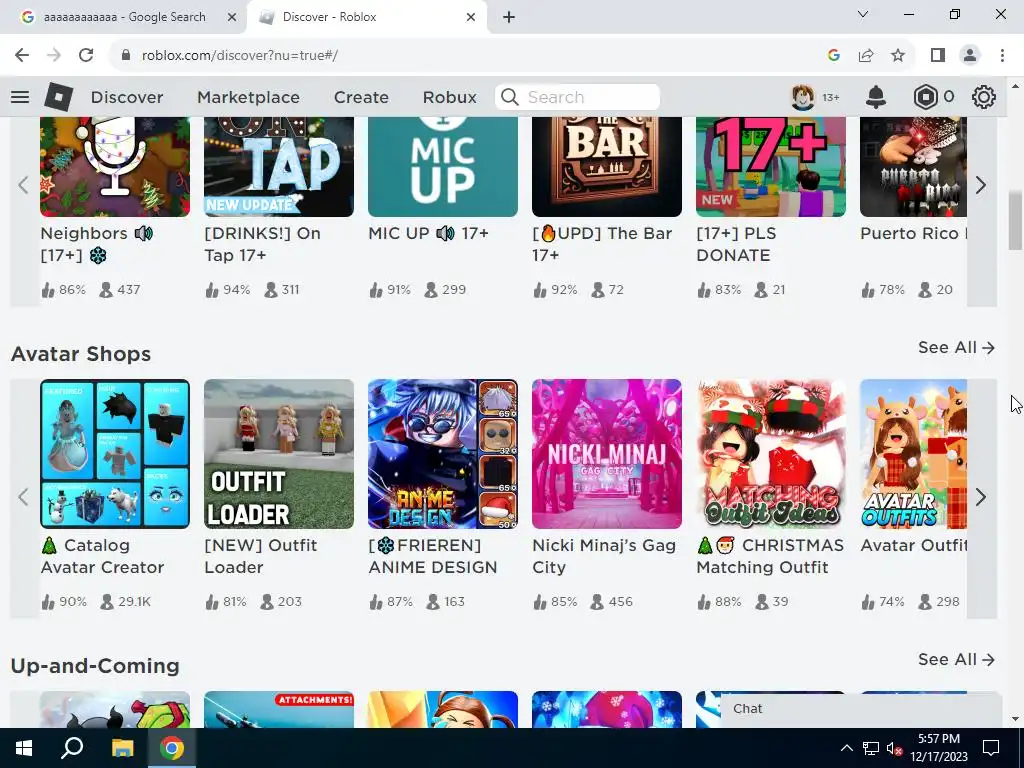Open Chrome profile icon
1024x768 pixels.
[x=970, y=56]
